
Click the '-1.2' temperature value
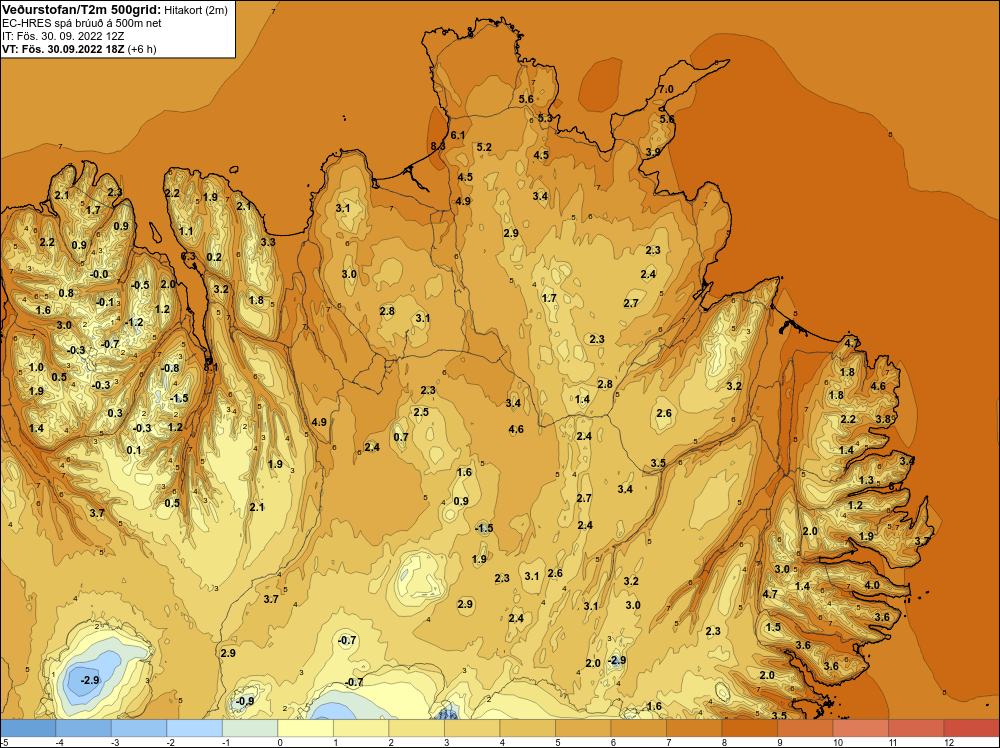(x=134, y=323)
